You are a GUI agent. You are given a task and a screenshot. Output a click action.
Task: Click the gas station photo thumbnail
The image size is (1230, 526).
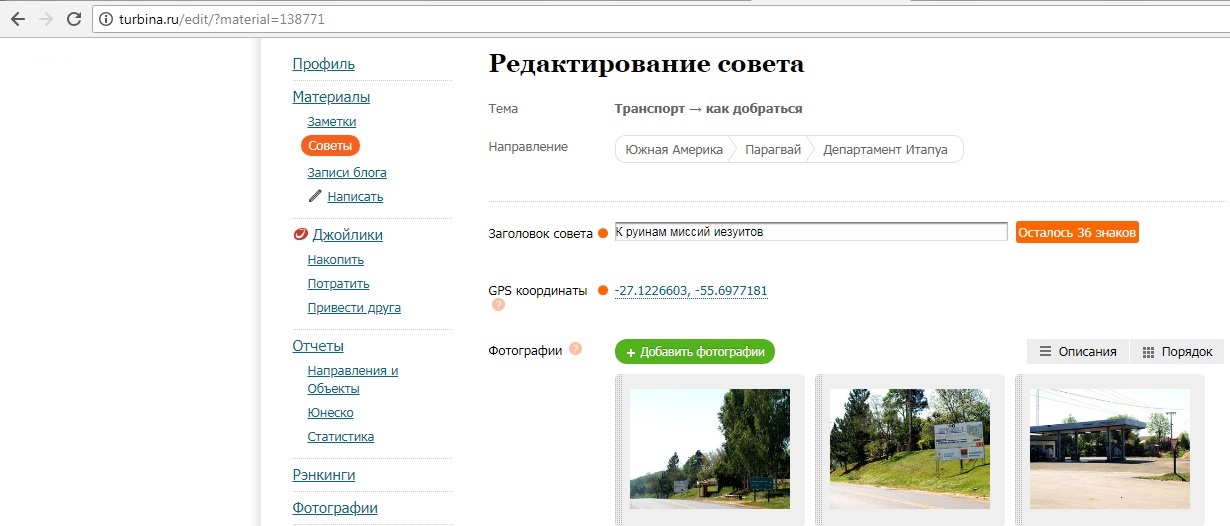[x=1109, y=448]
